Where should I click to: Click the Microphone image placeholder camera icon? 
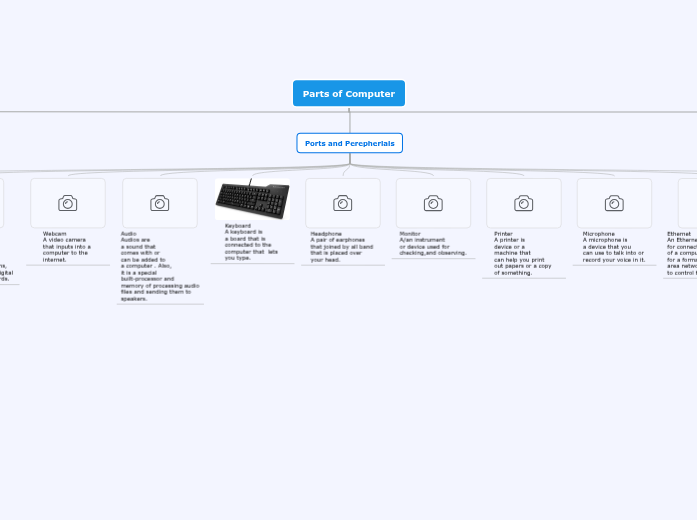pos(614,203)
